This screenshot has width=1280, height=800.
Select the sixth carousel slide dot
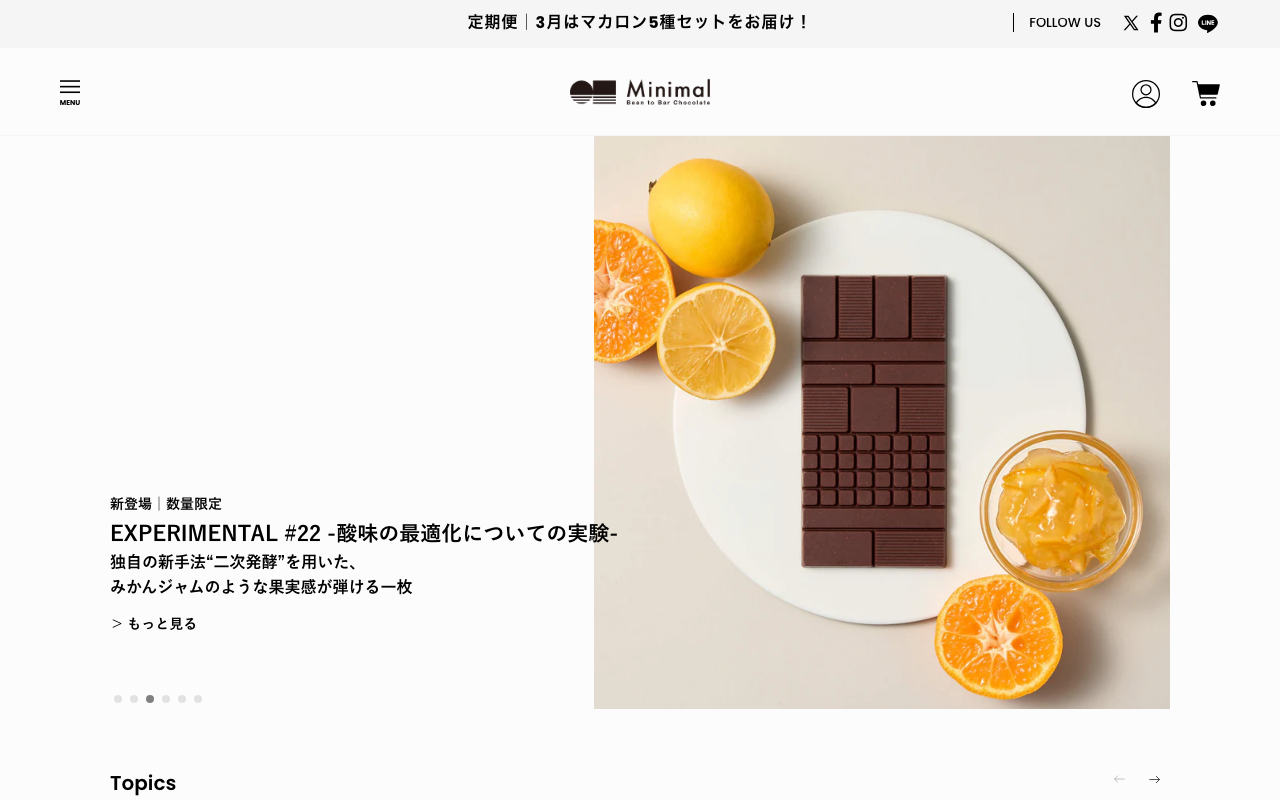[198, 699]
